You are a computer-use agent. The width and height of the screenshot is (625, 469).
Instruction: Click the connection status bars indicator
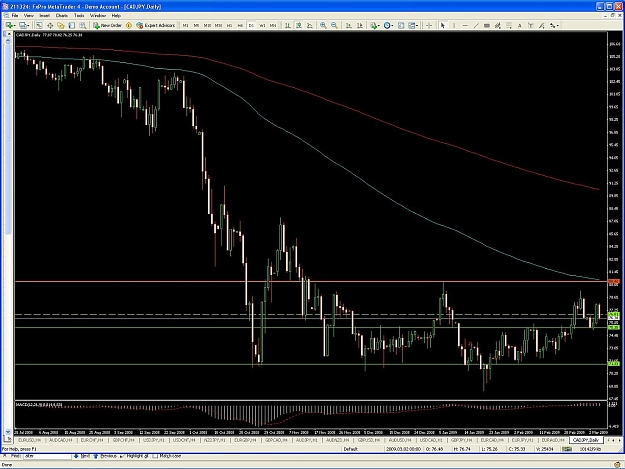(567, 449)
